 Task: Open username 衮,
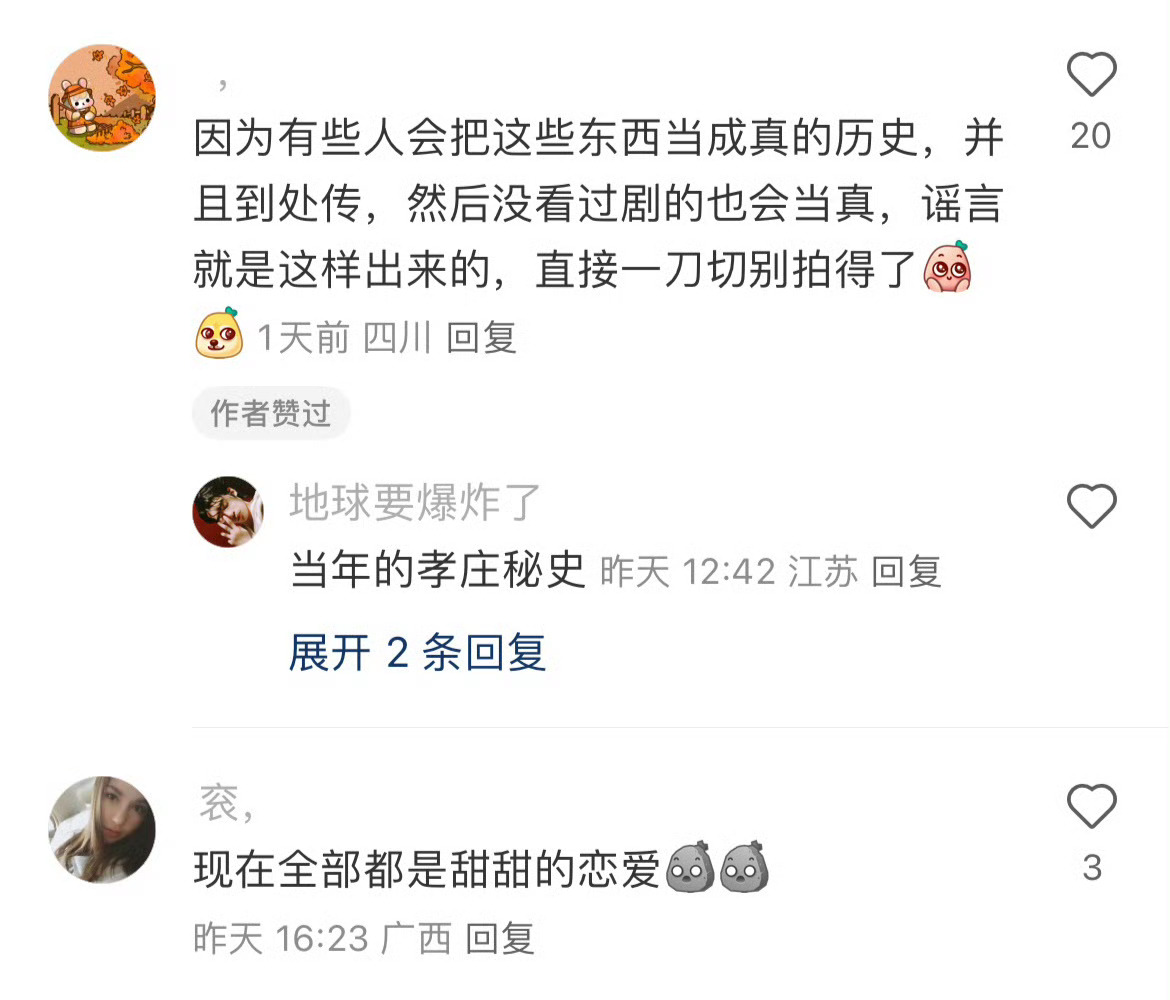tap(227, 804)
